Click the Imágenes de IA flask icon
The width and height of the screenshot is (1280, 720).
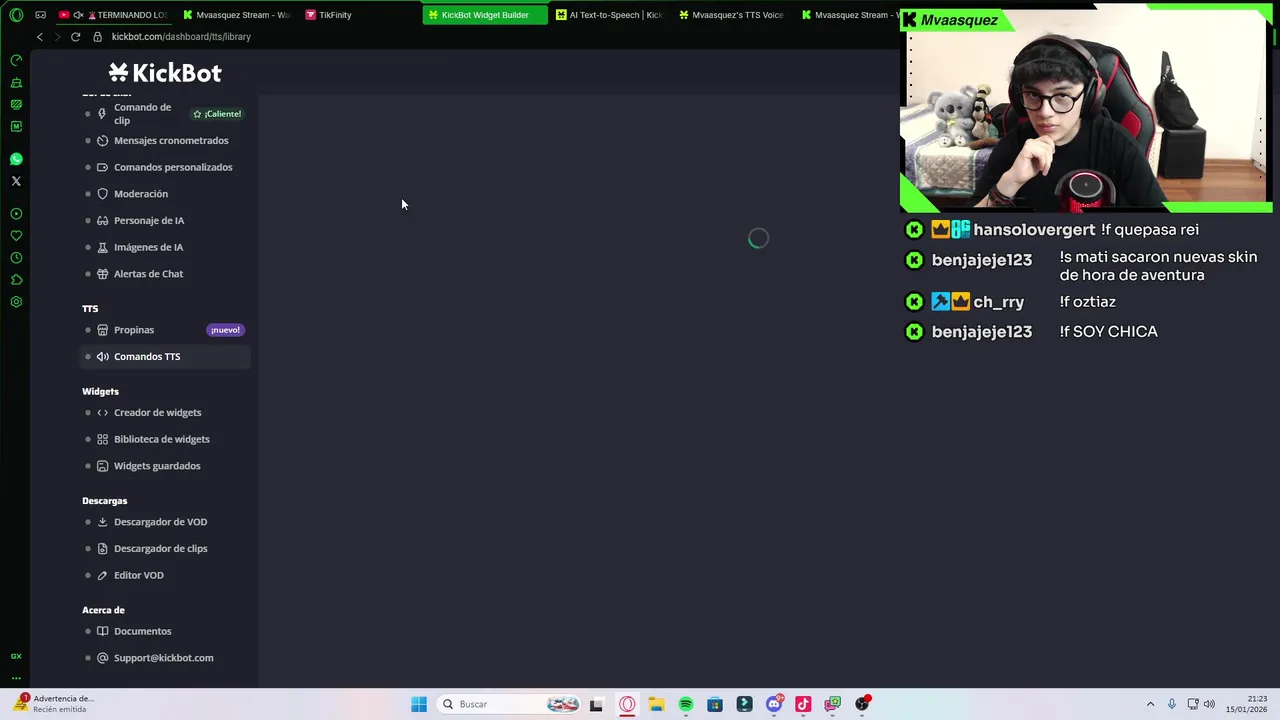pos(102,247)
